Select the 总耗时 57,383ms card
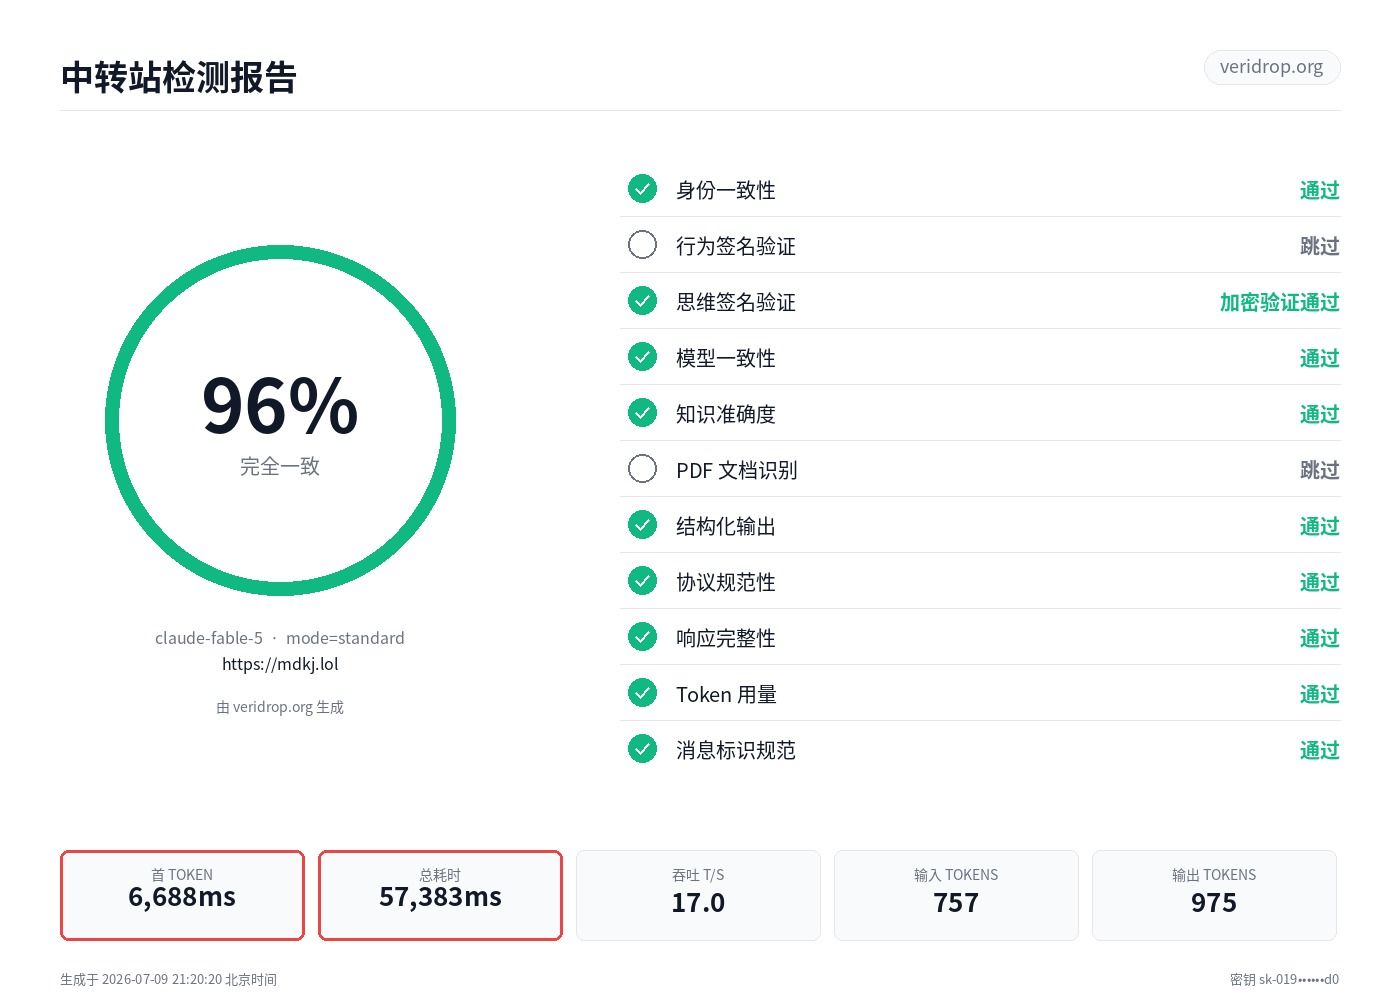The width and height of the screenshot is (1400, 1000). pyautogui.click(x=440, y=895)
